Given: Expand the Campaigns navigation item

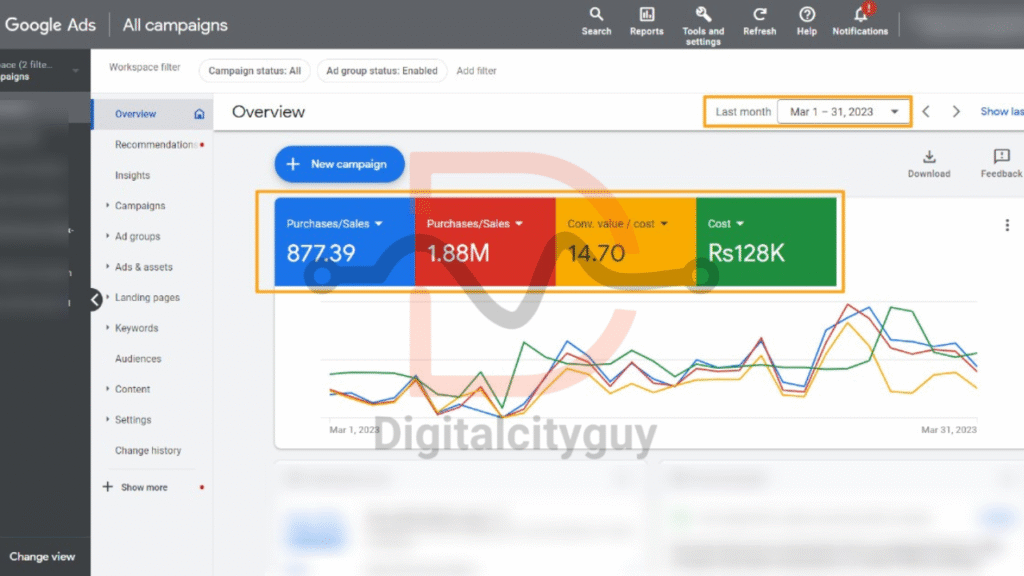Looking at the screenshot, I should 107,206.
